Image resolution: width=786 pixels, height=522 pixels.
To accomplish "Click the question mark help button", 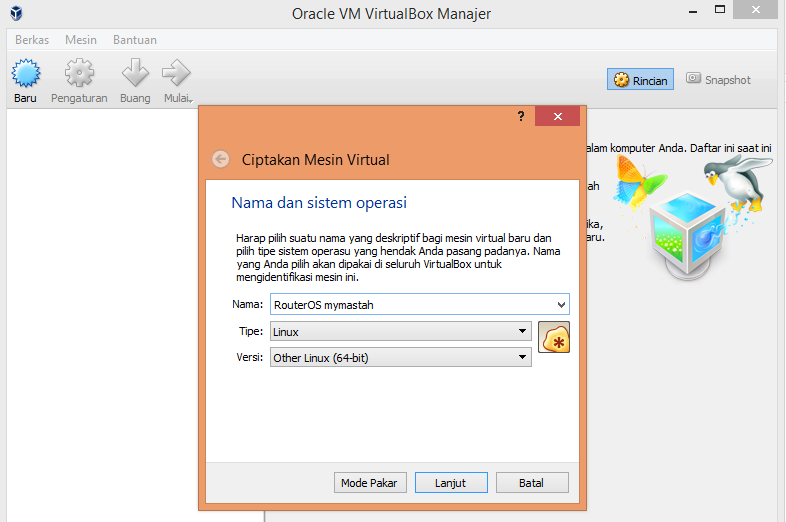I will 521,116.
